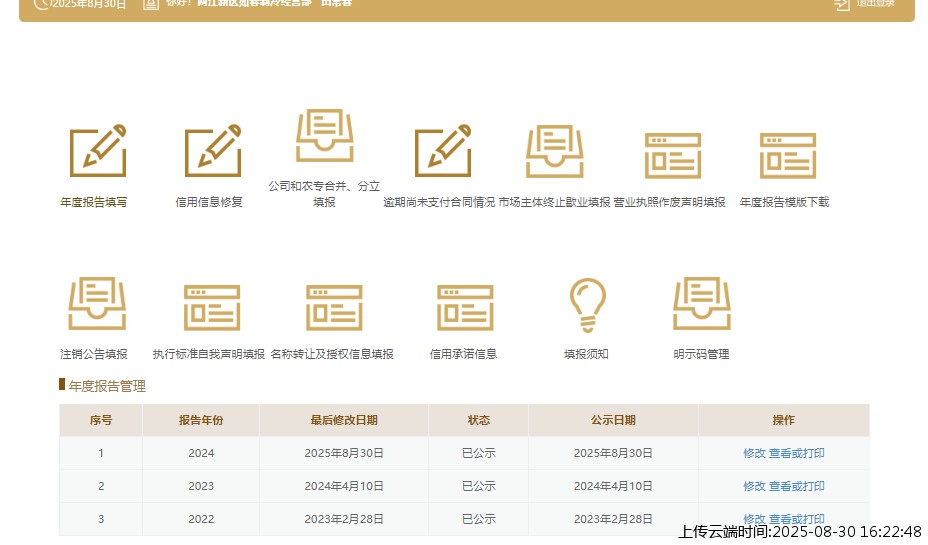Viewport: 928px width, 545px height.
Task: Click last-modified date of the 2024 report
Action: 344,453
